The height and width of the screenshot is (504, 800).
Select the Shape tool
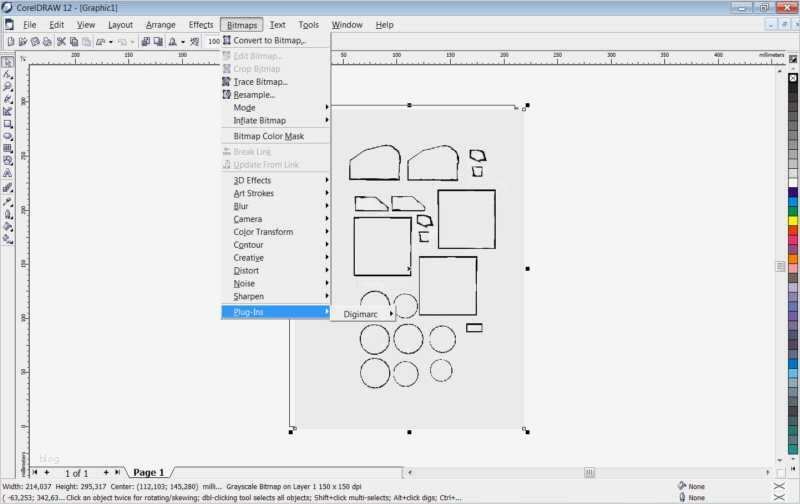[8, 74]
